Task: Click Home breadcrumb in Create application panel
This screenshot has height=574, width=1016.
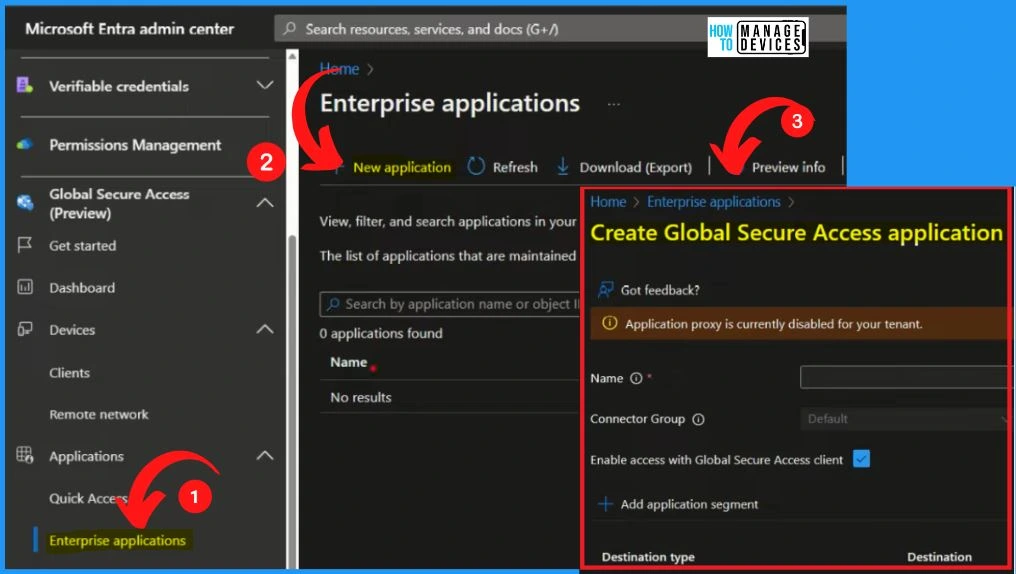Action: [x=608, y=202]
